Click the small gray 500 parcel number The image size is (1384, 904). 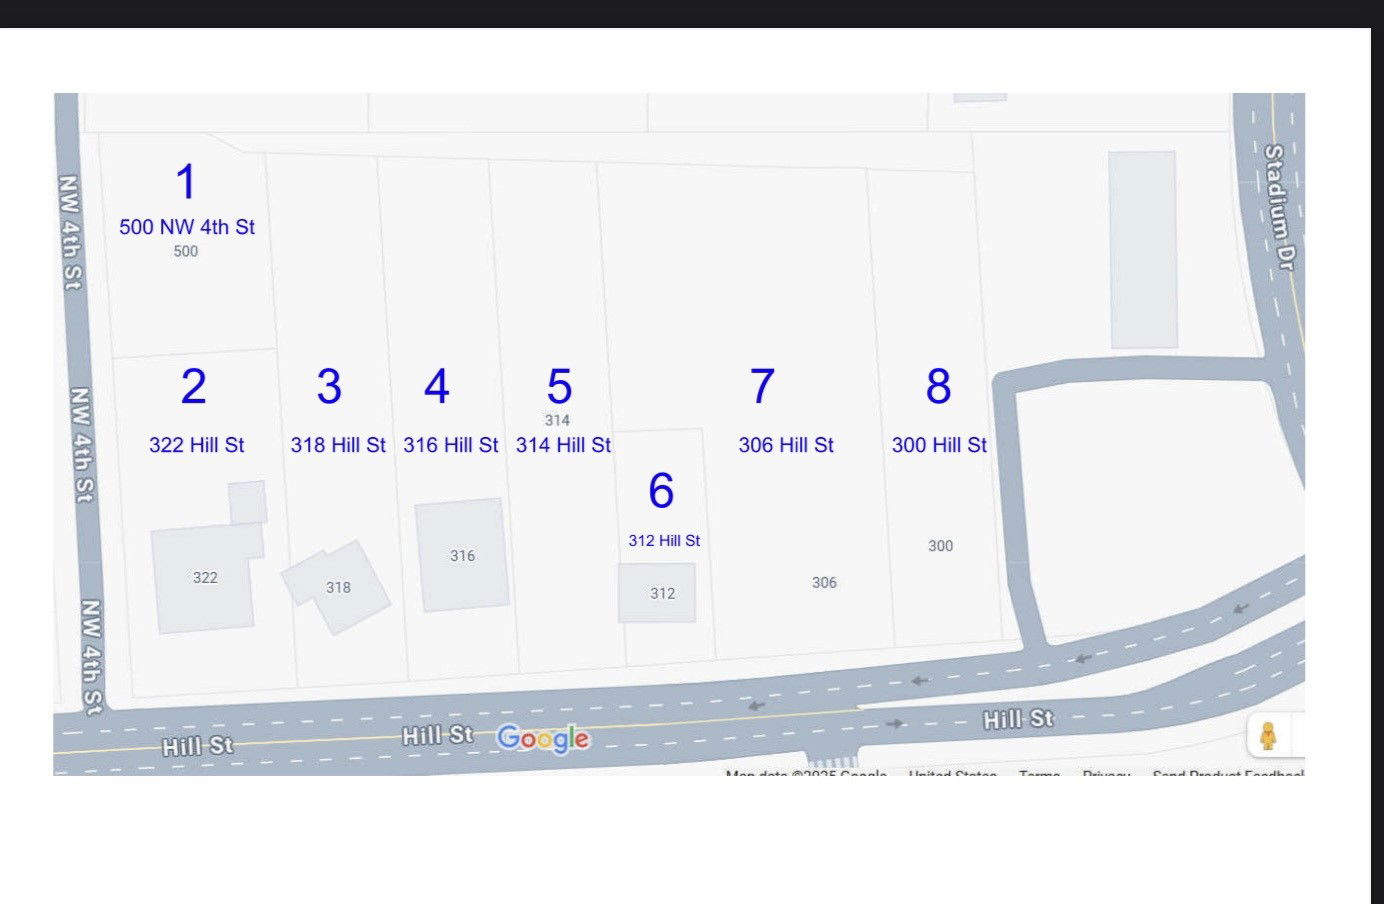[186, 251]
